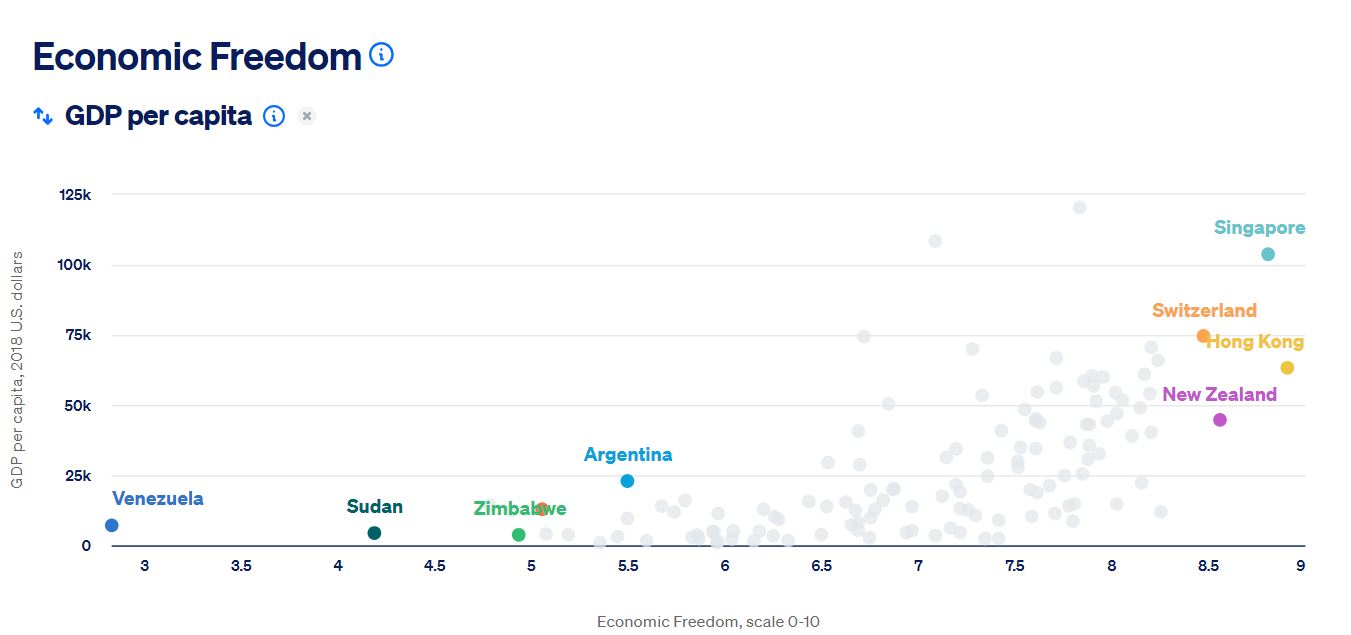Click the Economic Freedom x-axis title
Image resolution: width=1351 pixels, height=635 pixels.
click(x=708, y=622)
